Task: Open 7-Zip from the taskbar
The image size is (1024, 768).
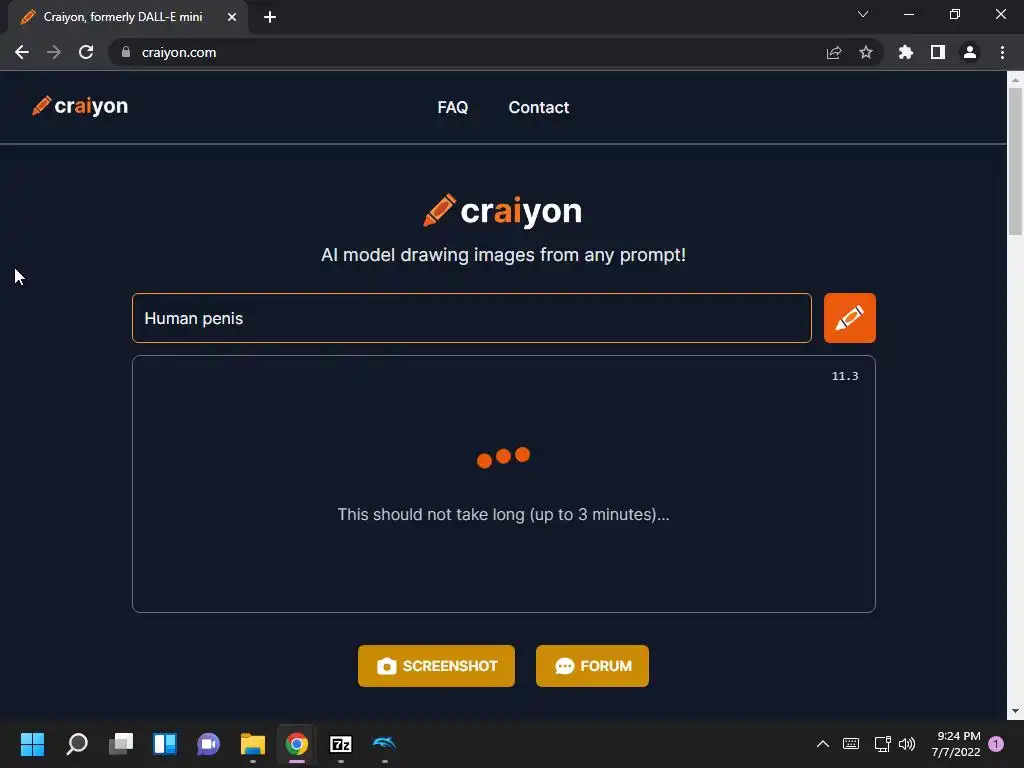Action: click(341, 744)
